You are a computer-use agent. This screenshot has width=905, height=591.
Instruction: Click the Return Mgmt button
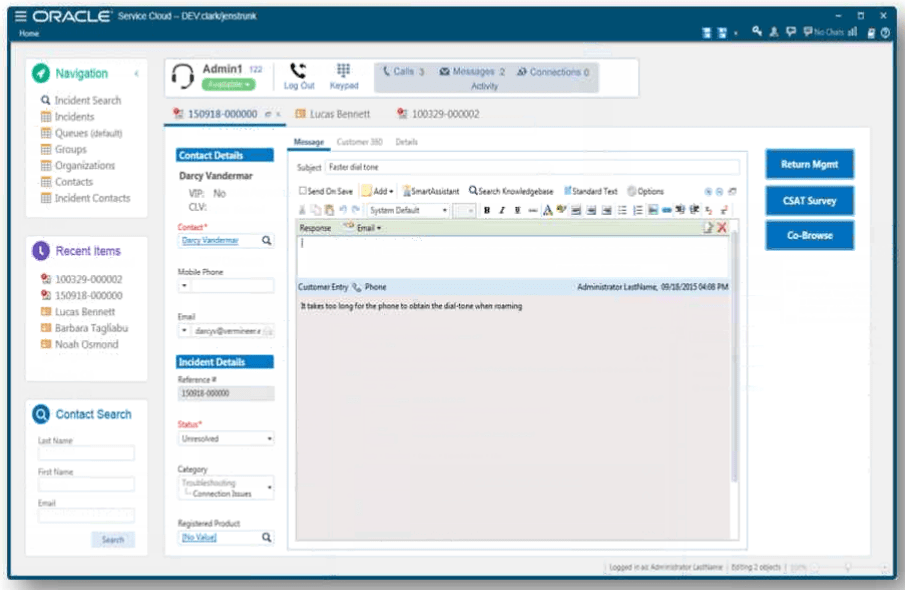(x=809, y=165)
